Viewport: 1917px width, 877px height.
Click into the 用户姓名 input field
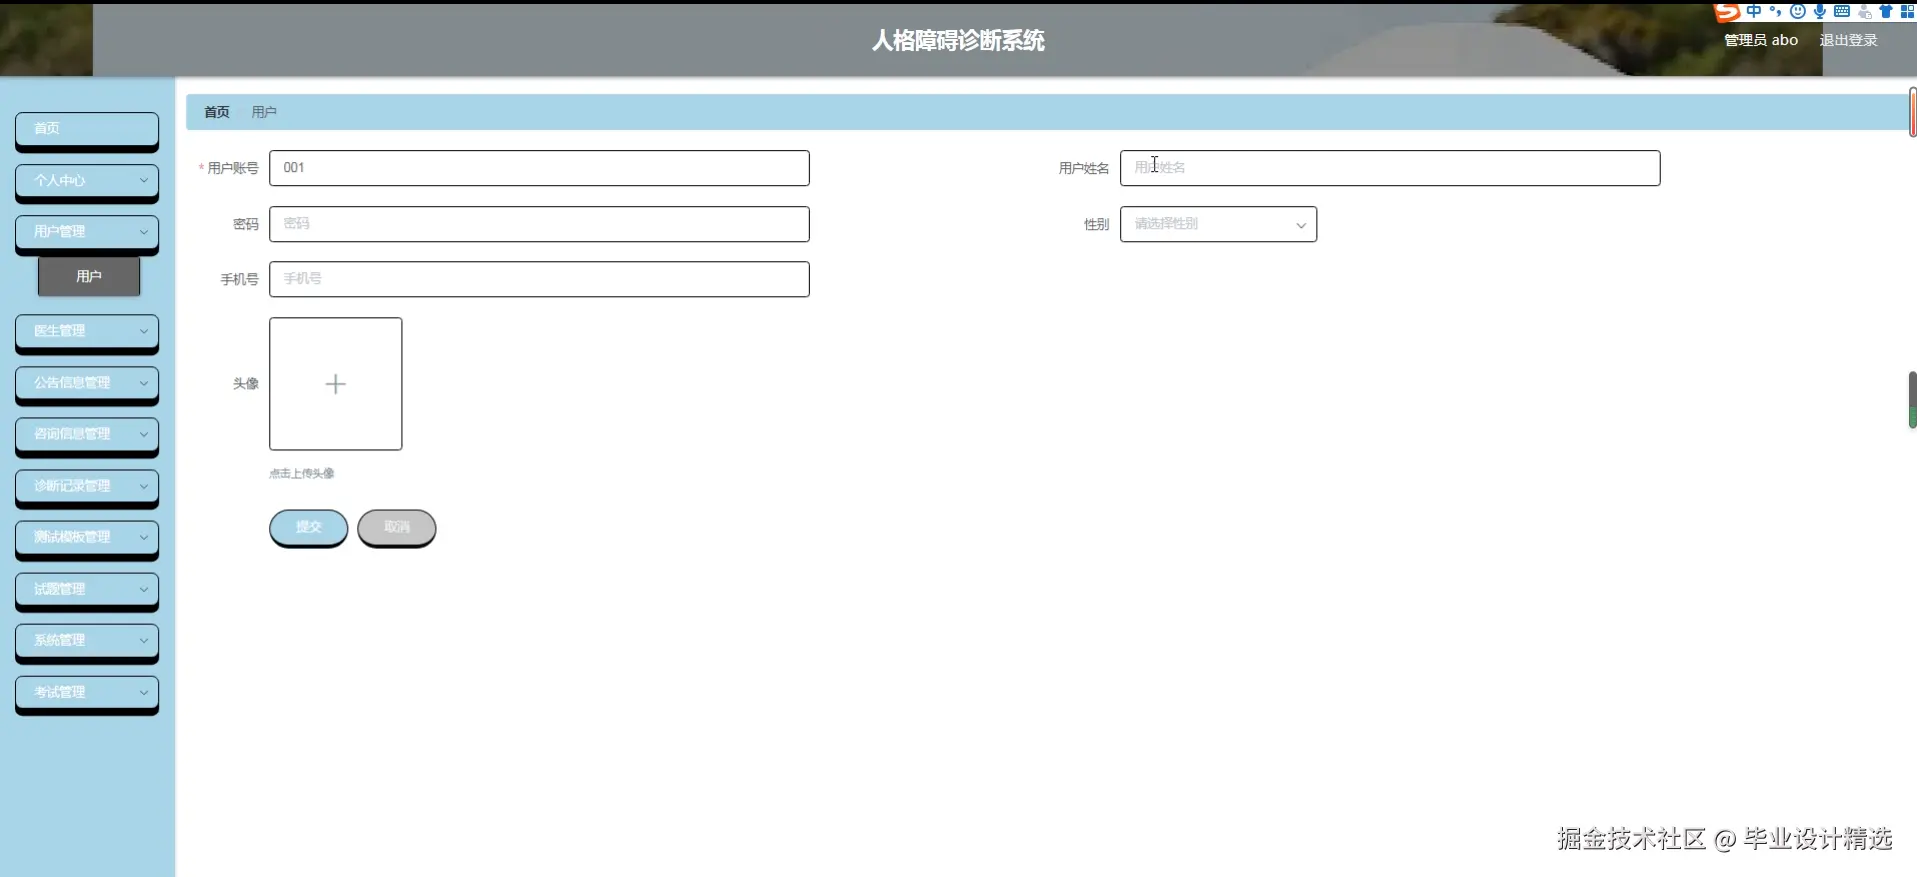(x=1390, y=168)
